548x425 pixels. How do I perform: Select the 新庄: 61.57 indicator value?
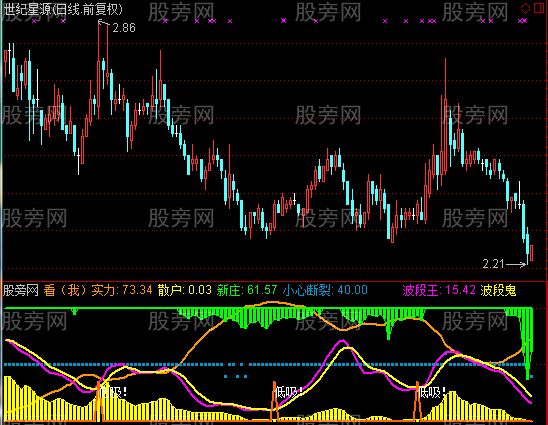[247, 290]
